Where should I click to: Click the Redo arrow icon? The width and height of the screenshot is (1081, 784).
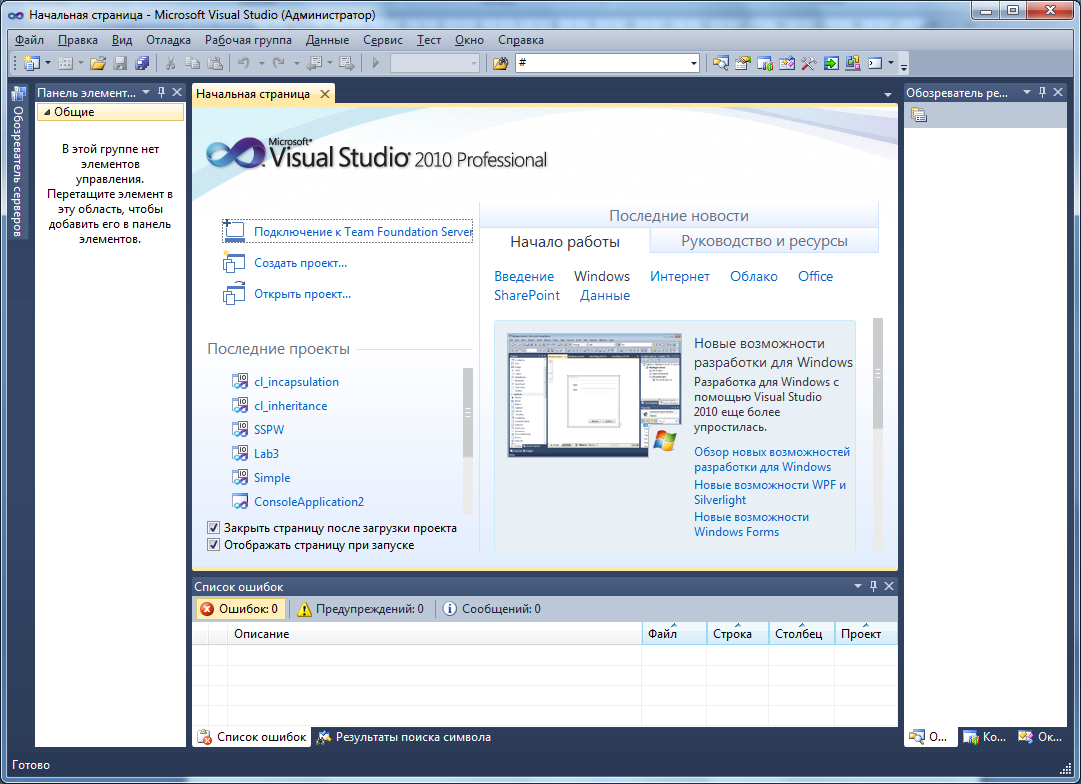pos(279,63)
